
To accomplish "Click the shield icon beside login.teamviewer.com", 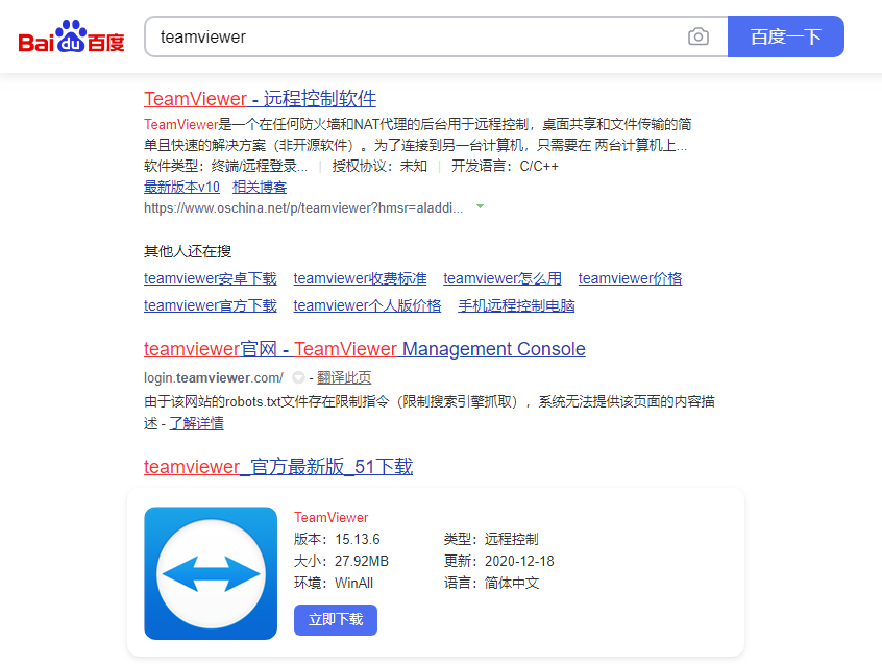I will coord(298,377).
